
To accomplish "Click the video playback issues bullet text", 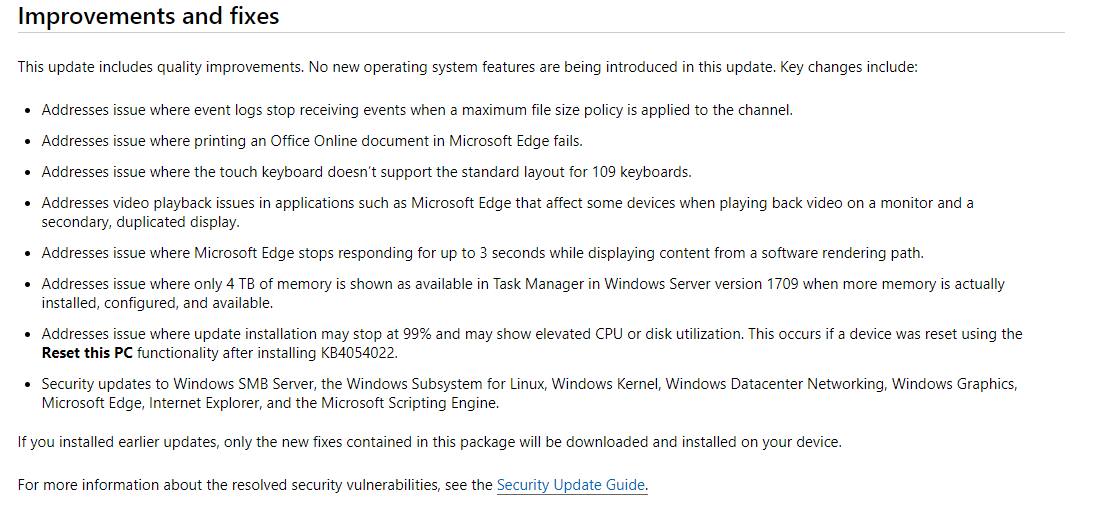I will [x=507, y=212].
